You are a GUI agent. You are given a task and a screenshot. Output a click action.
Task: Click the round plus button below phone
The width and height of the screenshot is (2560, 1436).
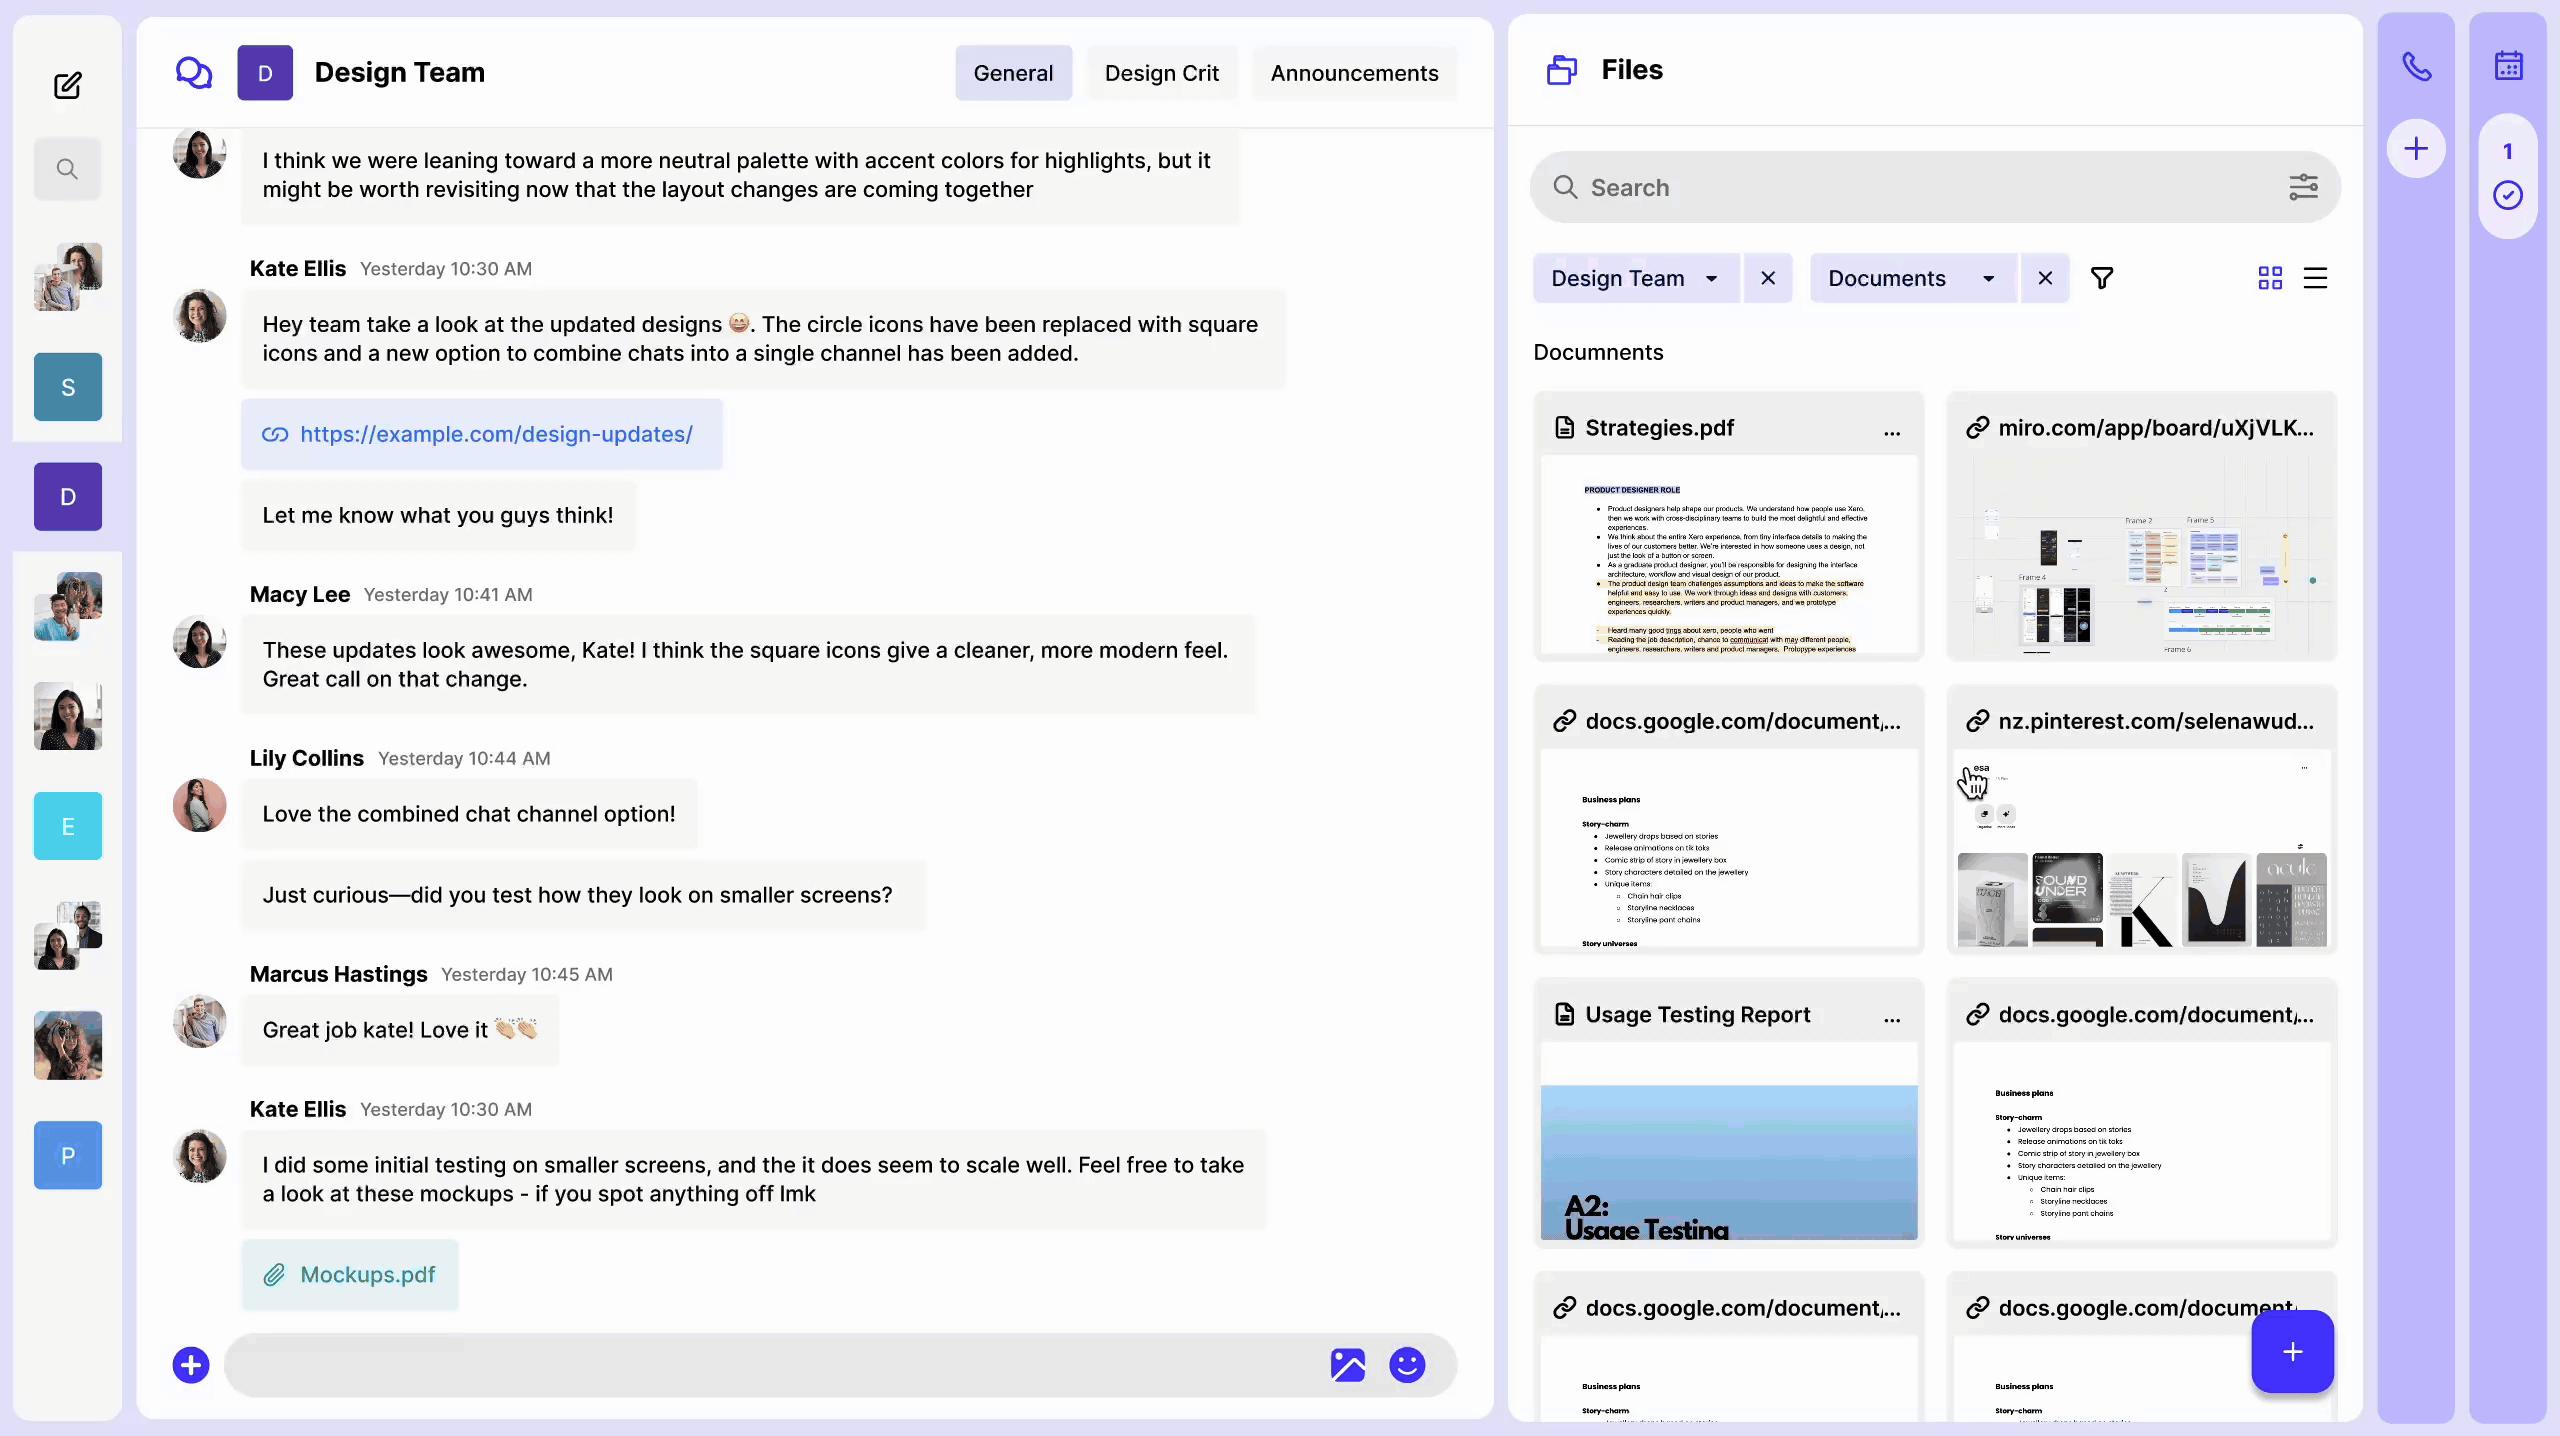pyautogui.click(x=2416, y=149)
